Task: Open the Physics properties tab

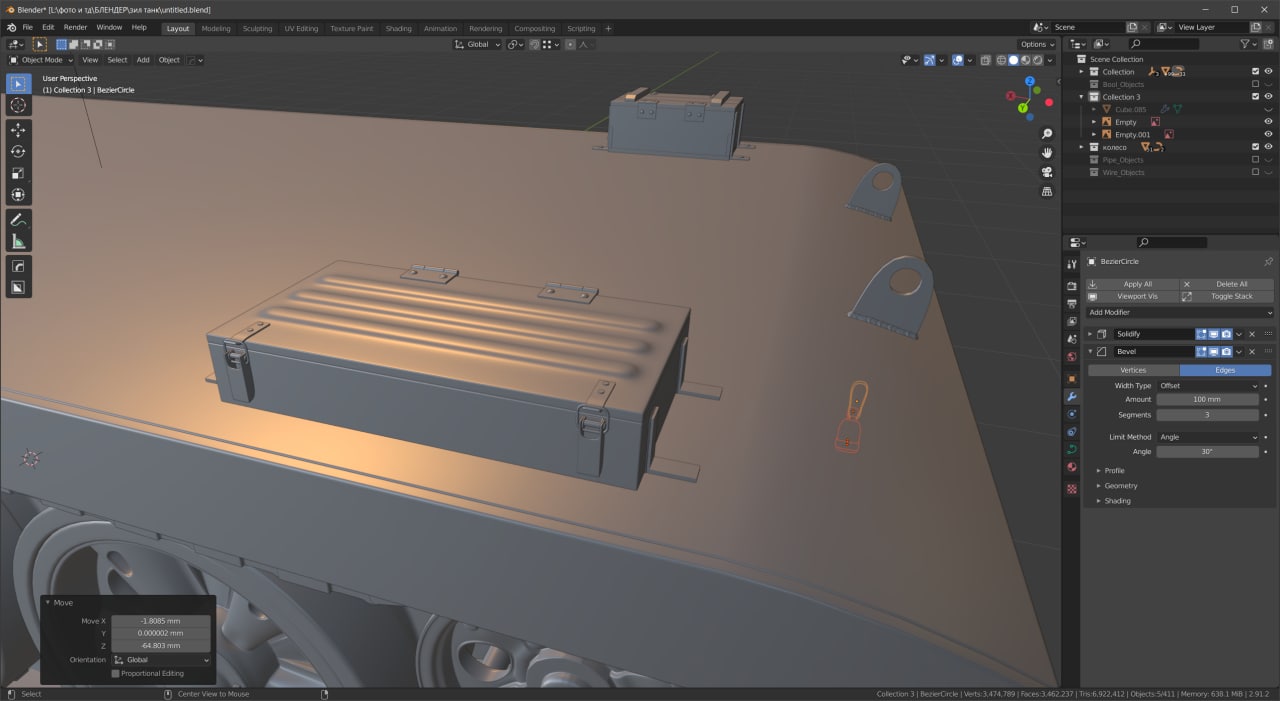Action: pos(1072,414)
